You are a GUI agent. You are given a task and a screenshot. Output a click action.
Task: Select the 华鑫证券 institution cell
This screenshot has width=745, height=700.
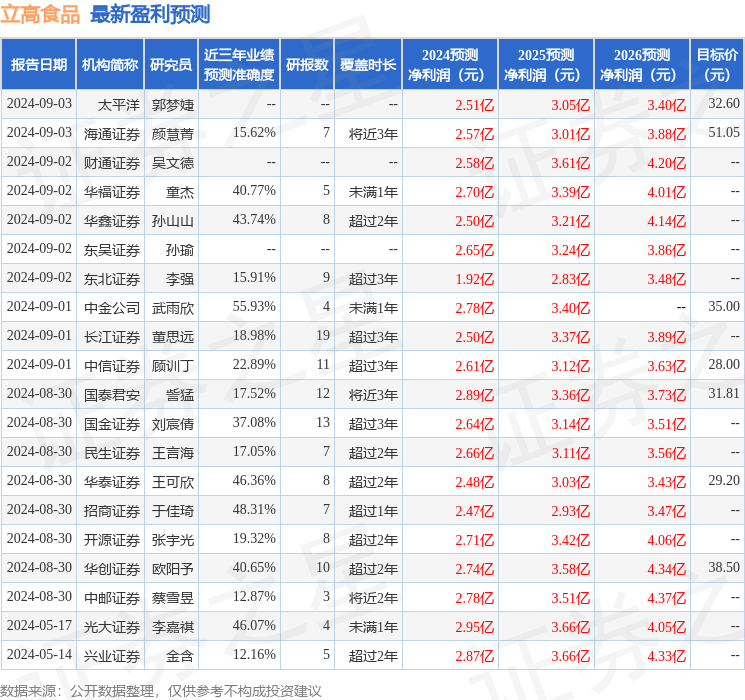tap(112, 221)
